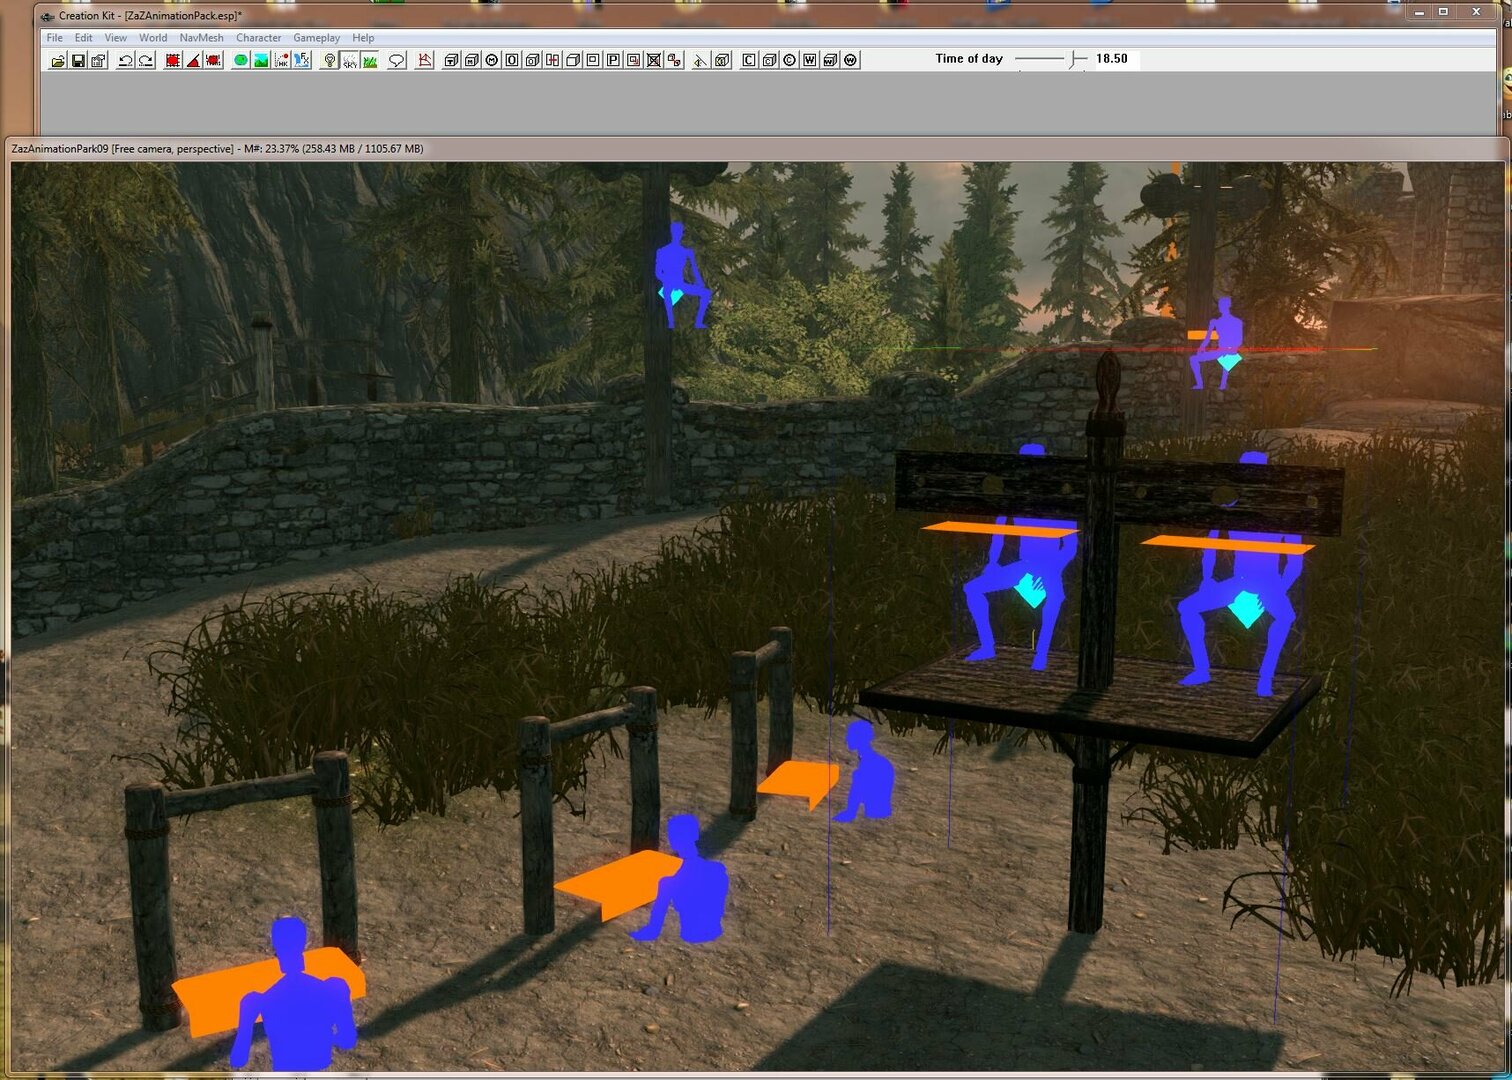Click the green landscape editing icon
The height and width of the screenshot is (1080, 1512).
click(x=241, y=60)
